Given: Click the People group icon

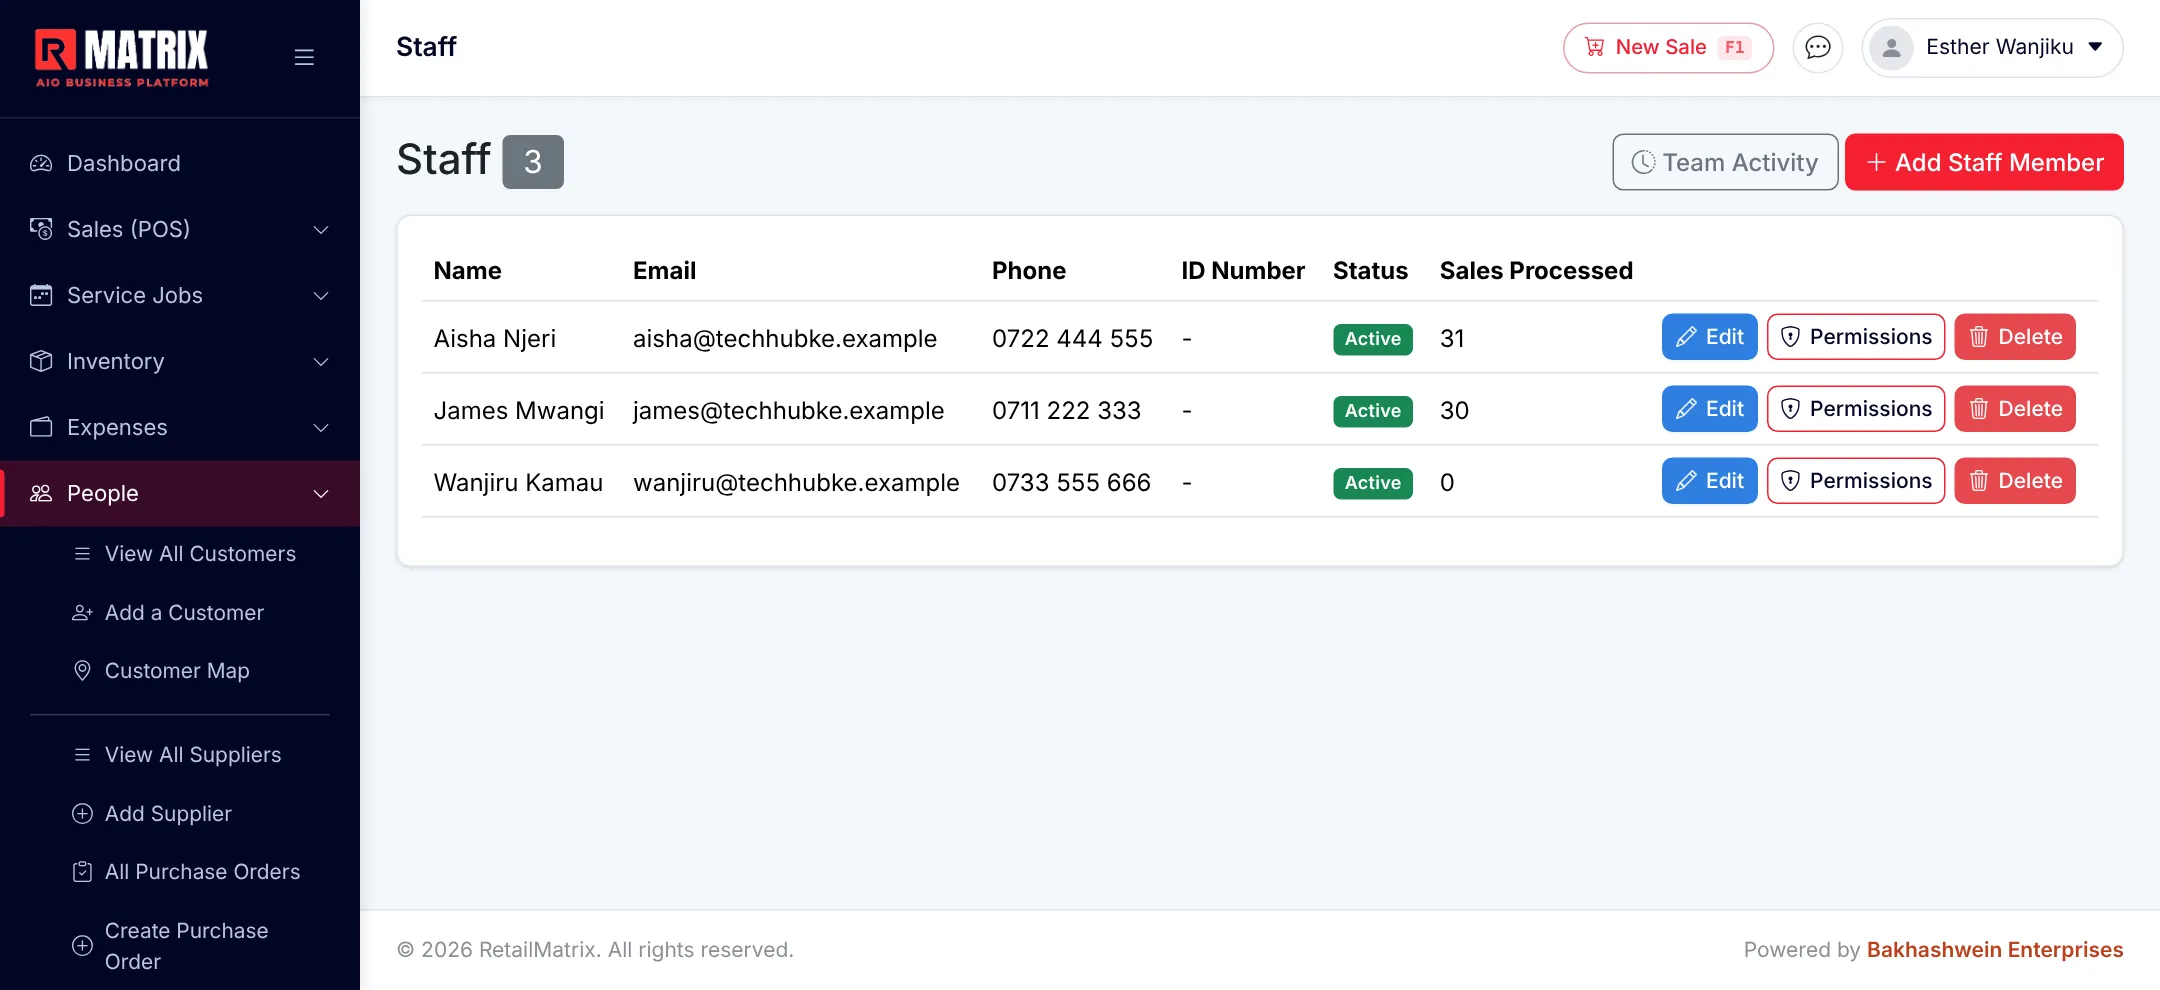Looking at the screenshot, I should pyautogui.click(x=41, y=493).
